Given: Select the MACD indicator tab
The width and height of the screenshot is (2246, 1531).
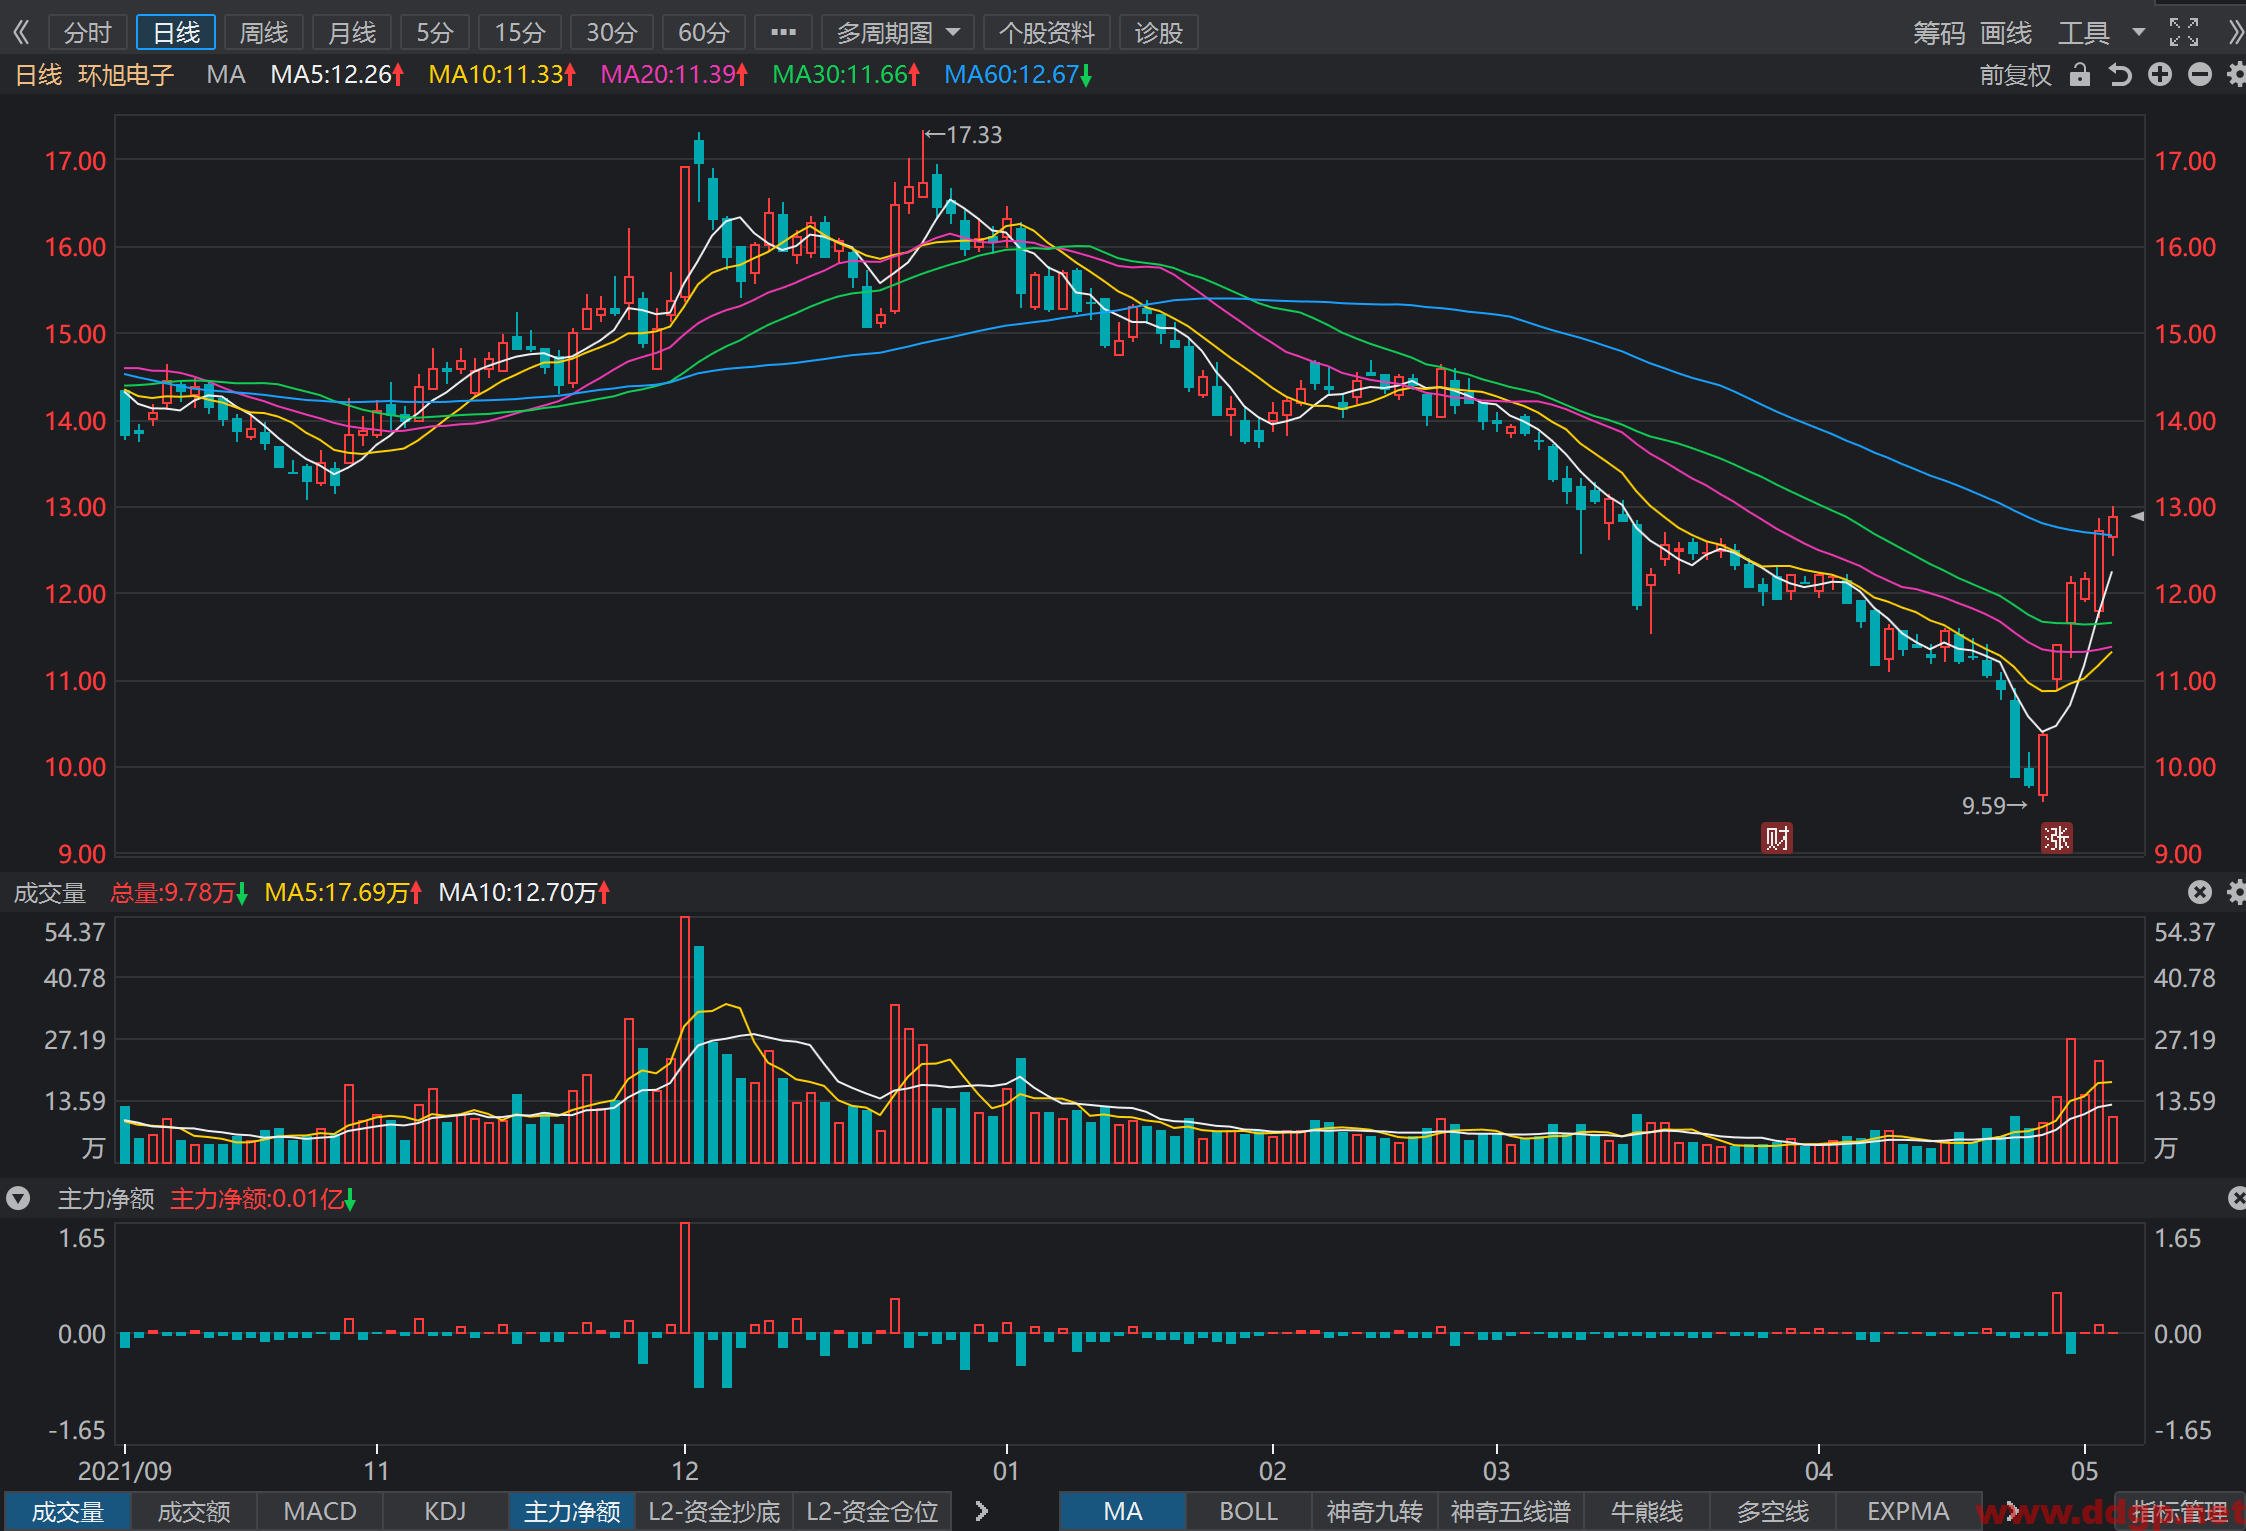Looking at the screenshot, I should tap(320, 1511).
